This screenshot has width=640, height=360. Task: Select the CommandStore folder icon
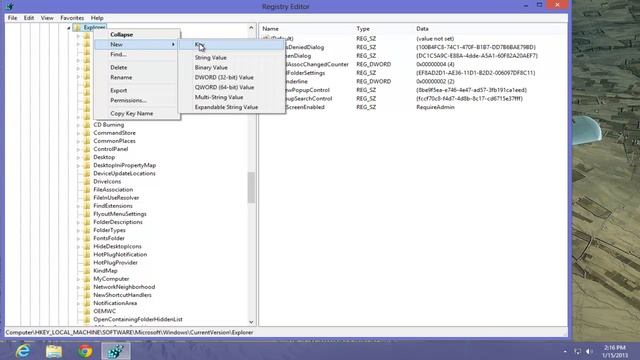click(87, 133)
